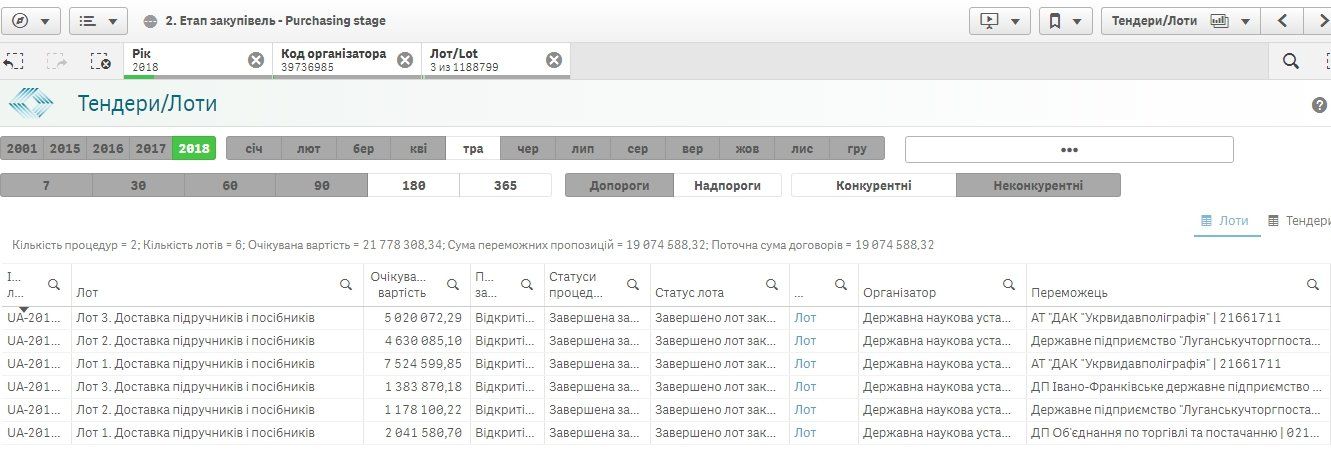Select month жов
The height and width of the screenshot is (461, 1331).
click(747, 148)
